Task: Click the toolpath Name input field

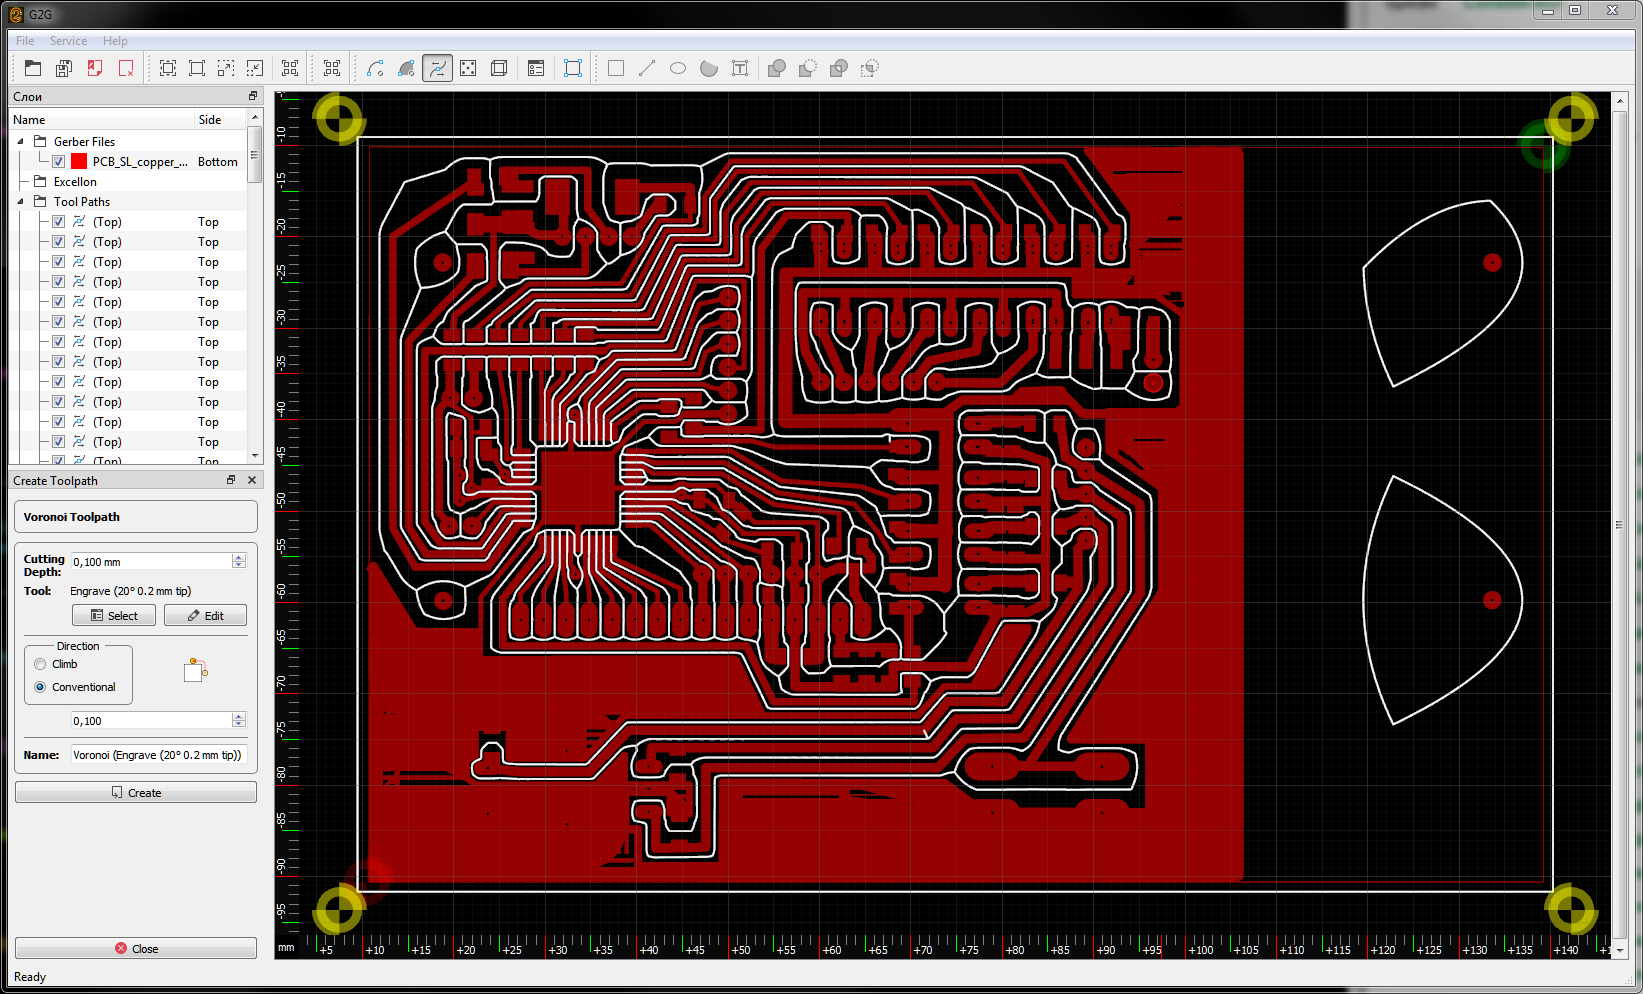Action: click(x=158, y=755)
